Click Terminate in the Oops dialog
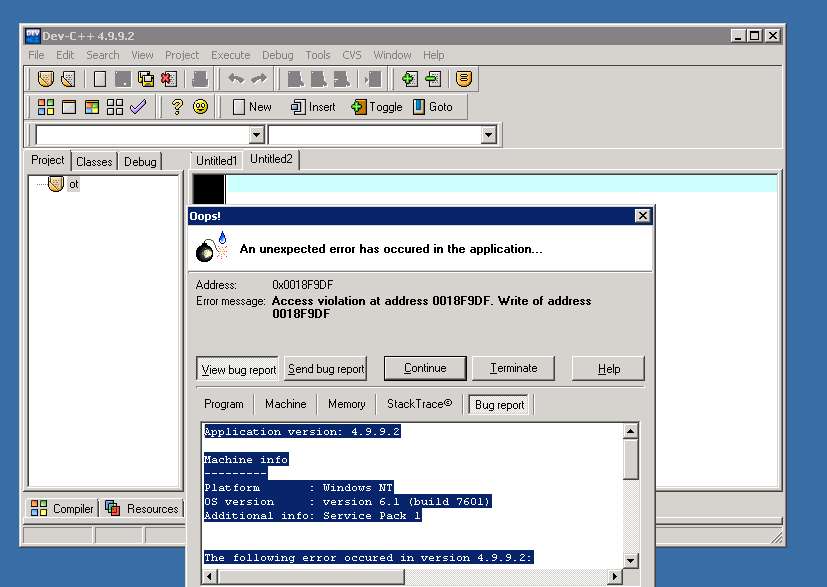The image size is (827, 587). [x=514, y=368]
